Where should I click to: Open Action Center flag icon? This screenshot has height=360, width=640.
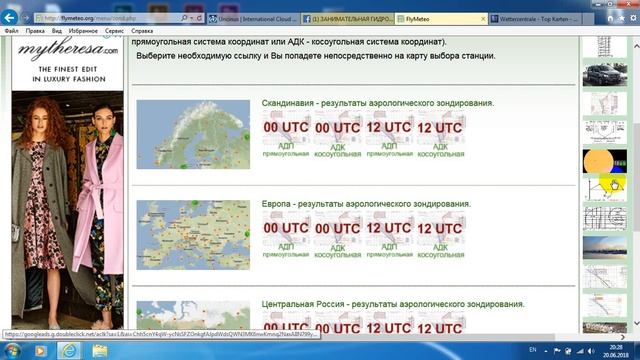pyautogui.click(x=557, y=351)
